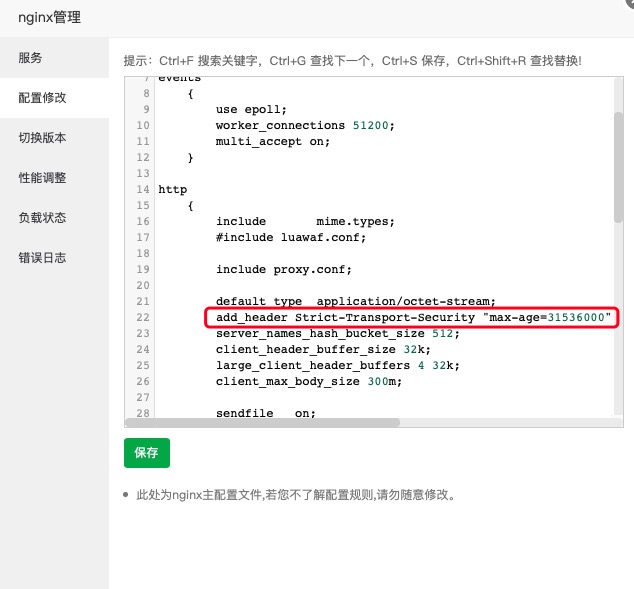Image resolution: width=634 pixels, height=589 pixels.
Task: Click the 'client_max_body_size 300m;' line
Action: tap(309, 382)
